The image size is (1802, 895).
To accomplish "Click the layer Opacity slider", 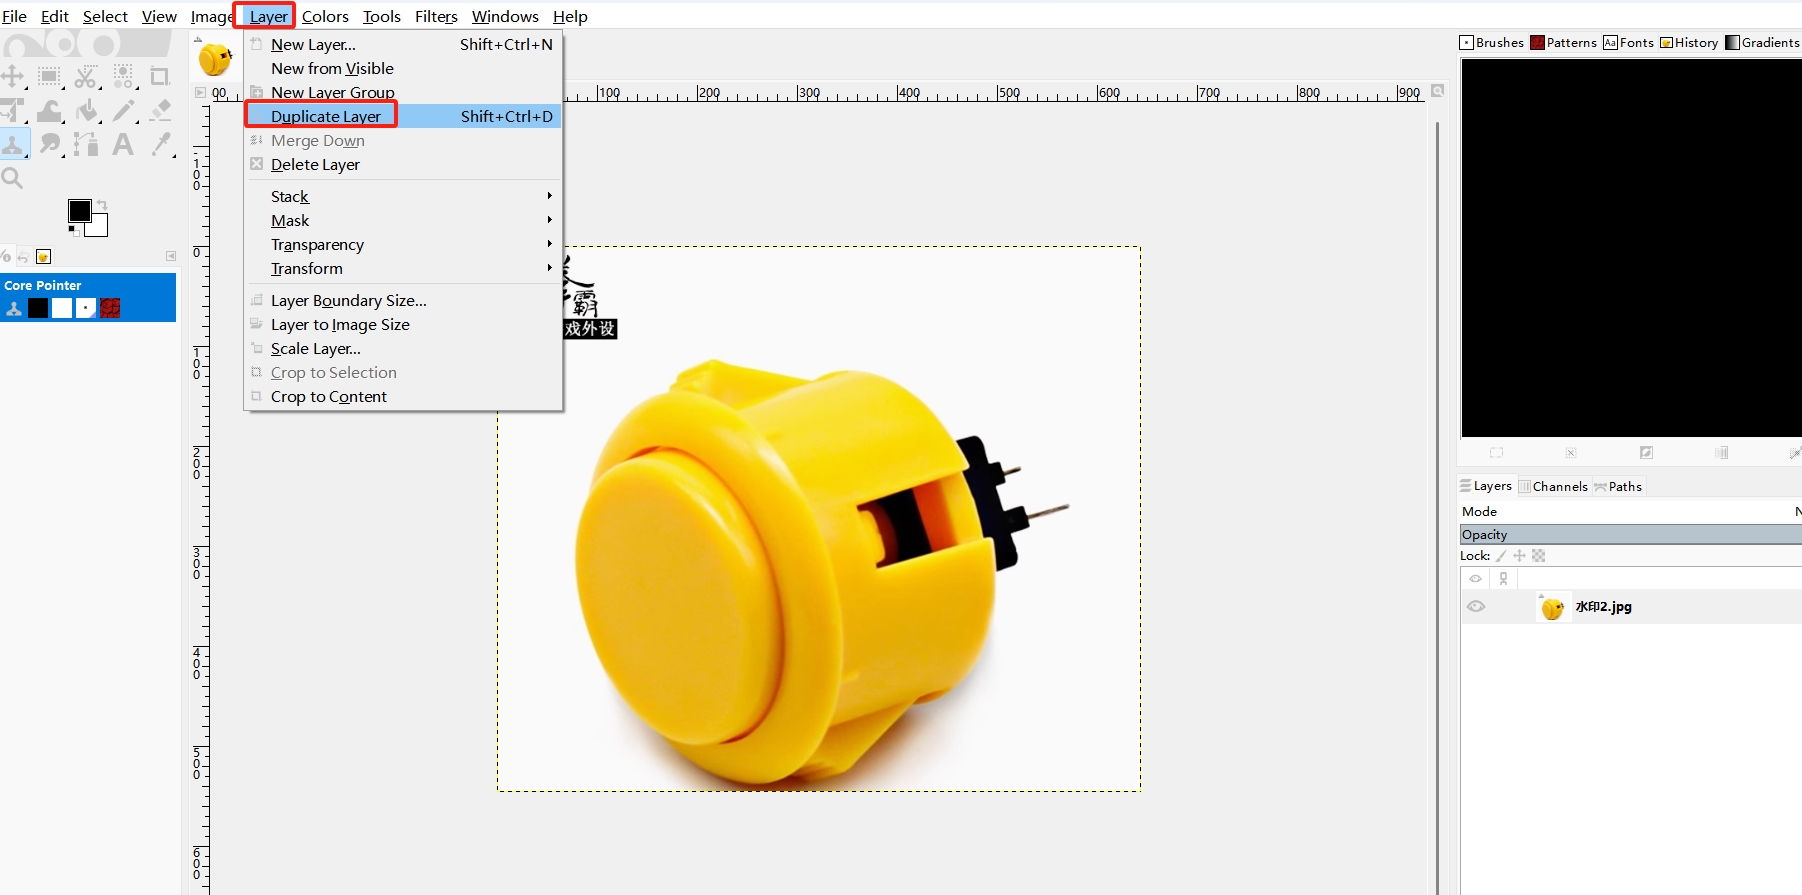I will (1630, 534).
